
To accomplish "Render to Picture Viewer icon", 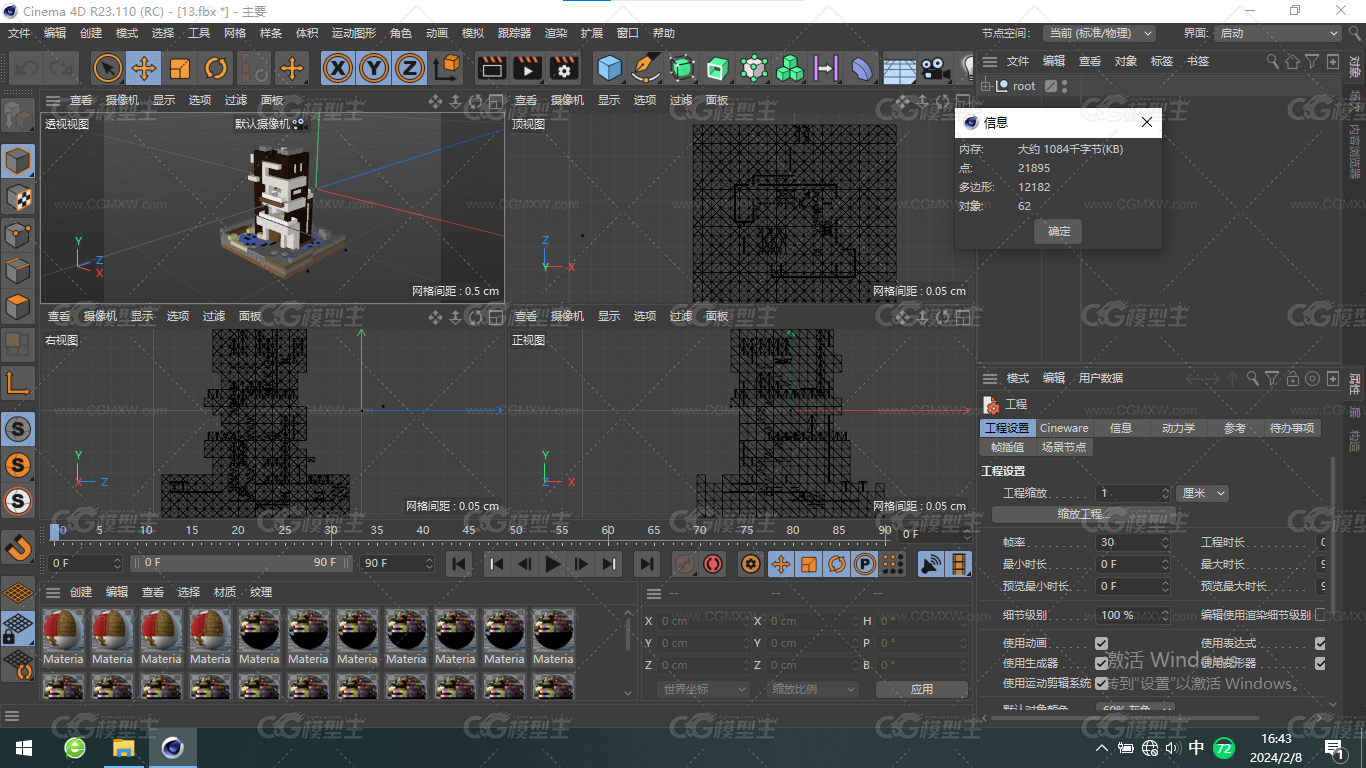I will click(x=527, y=68).
